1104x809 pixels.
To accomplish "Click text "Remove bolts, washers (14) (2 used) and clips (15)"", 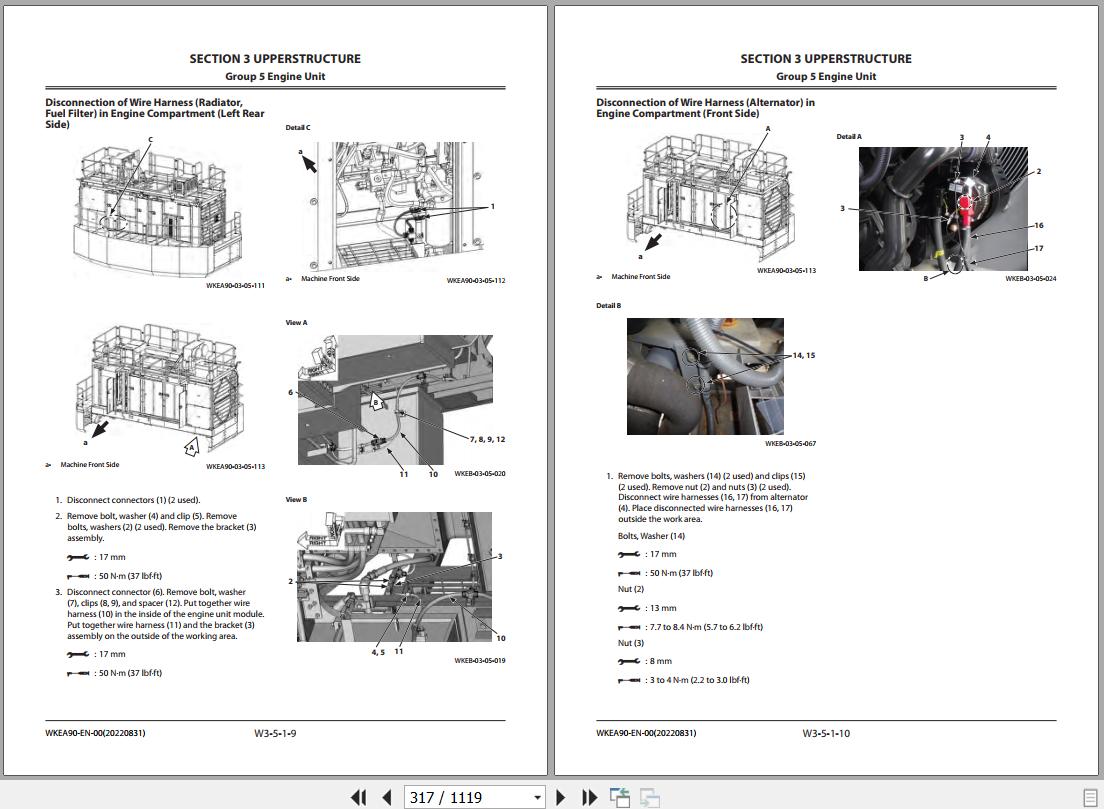I will [x=712, y=476].
